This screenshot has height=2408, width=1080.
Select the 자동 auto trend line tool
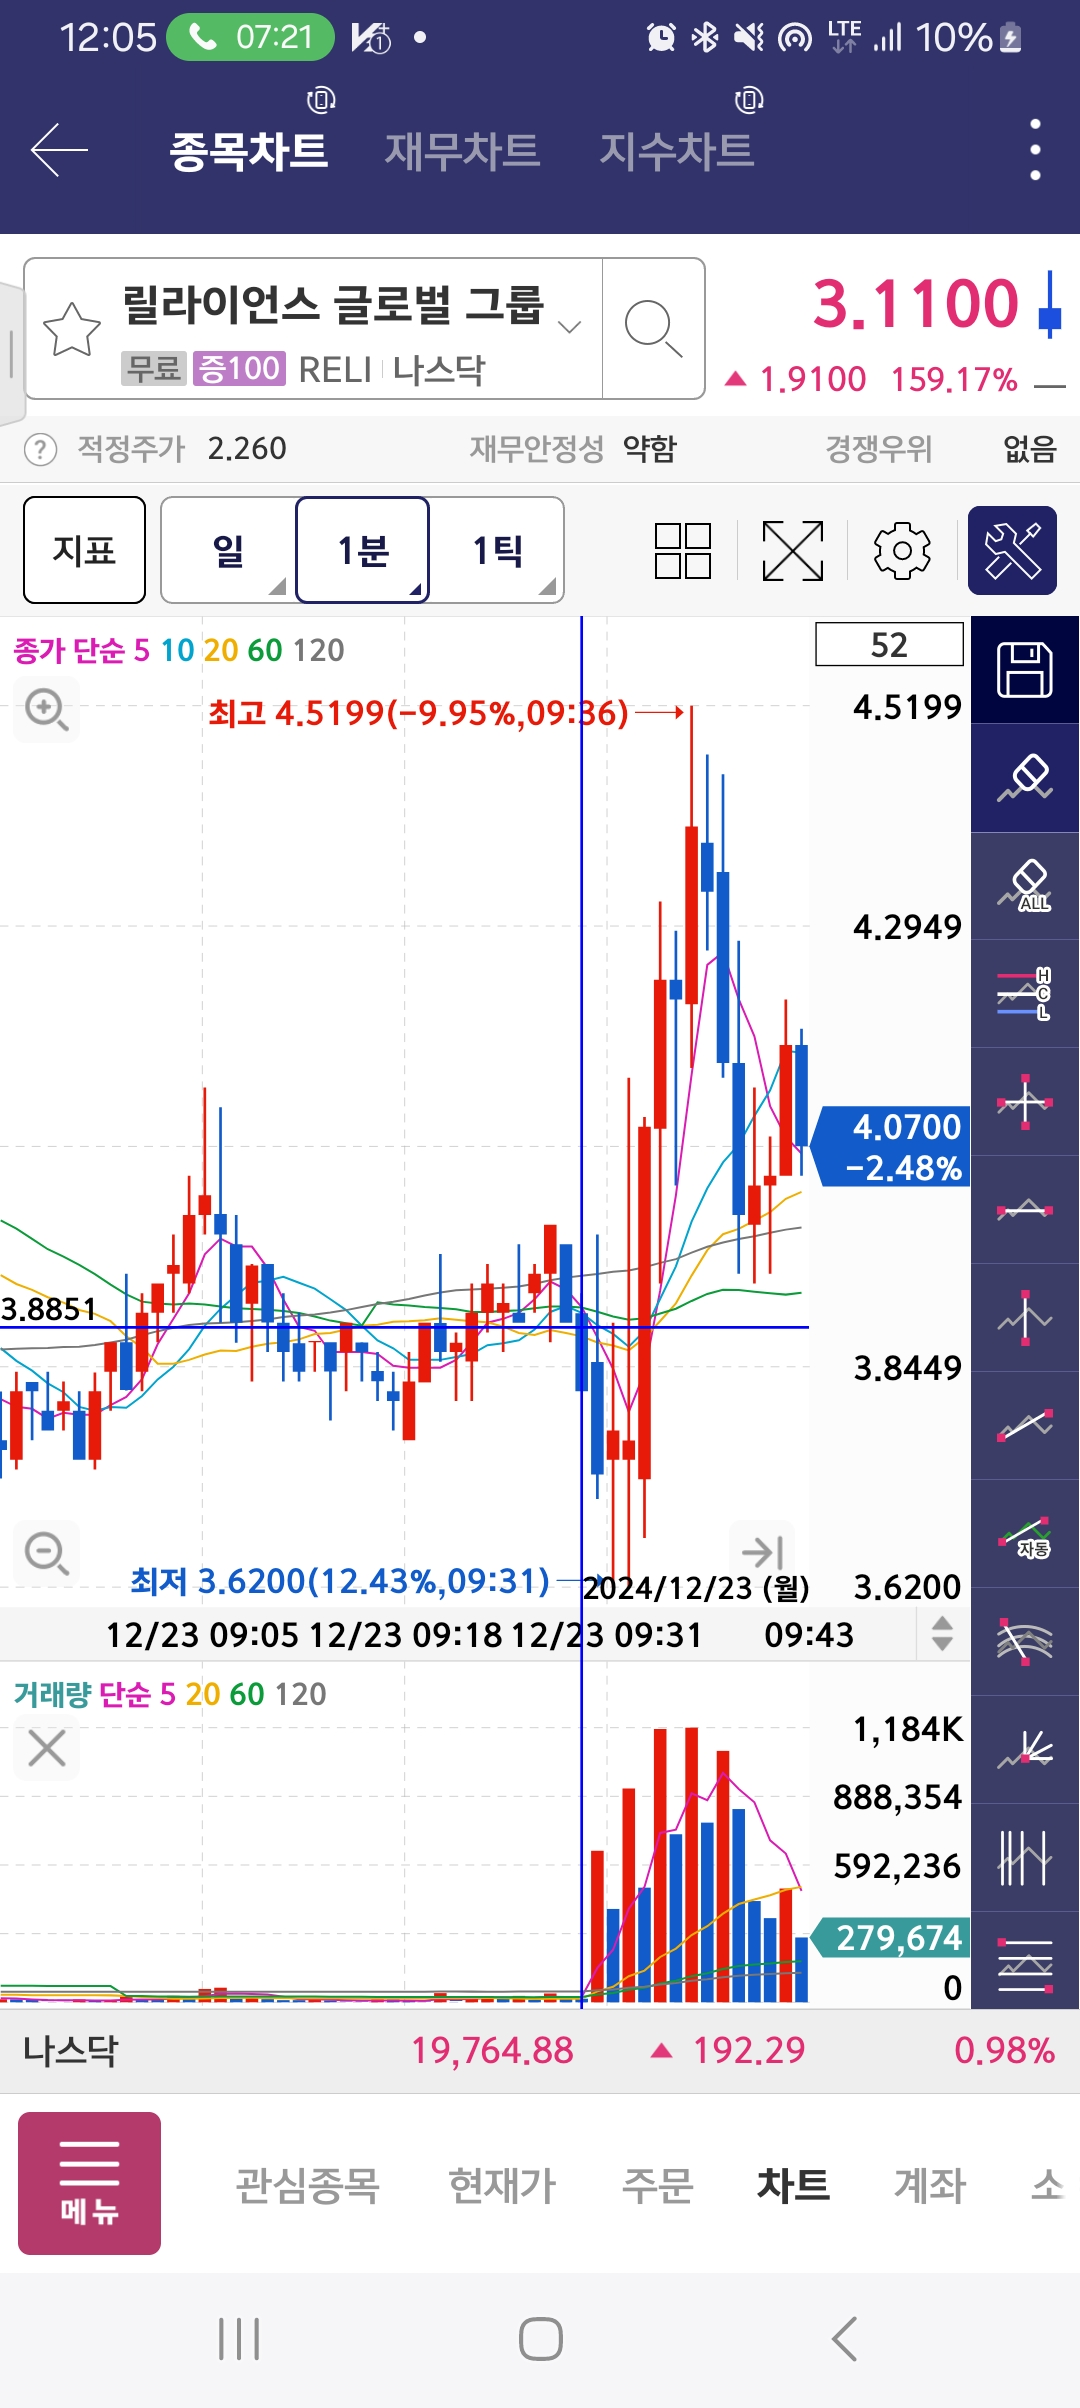point(1025,1534)
